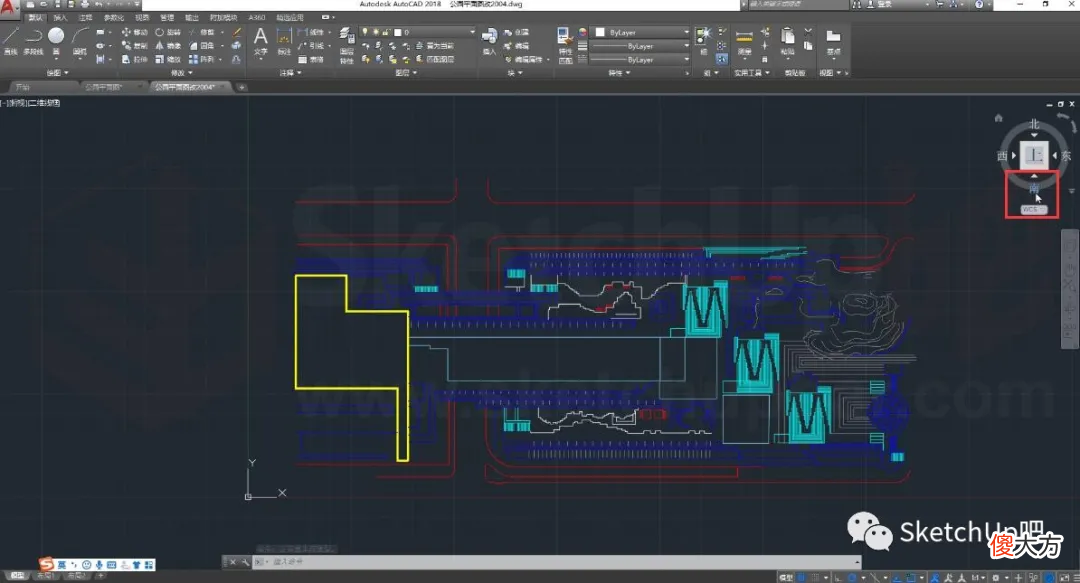Screen dimensions: 1080x583
Task: Click Make Current (置为当前) layer button
Action: coord(436,45)
